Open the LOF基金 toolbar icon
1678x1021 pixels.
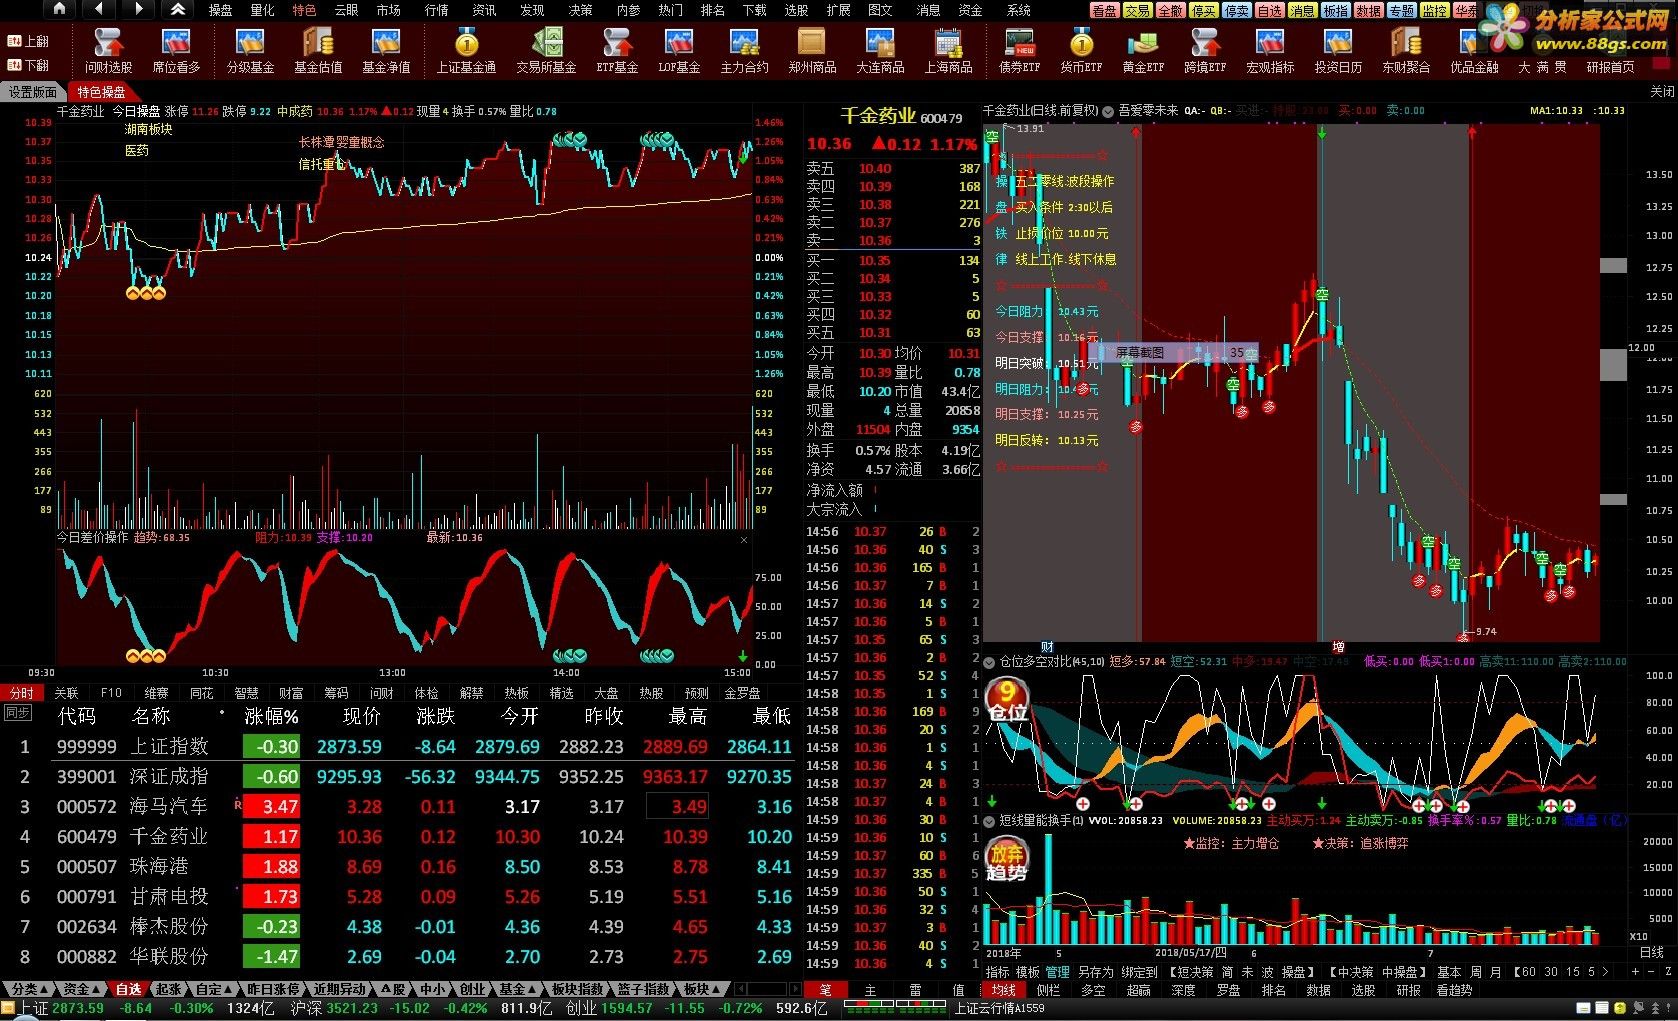(679, 50)
